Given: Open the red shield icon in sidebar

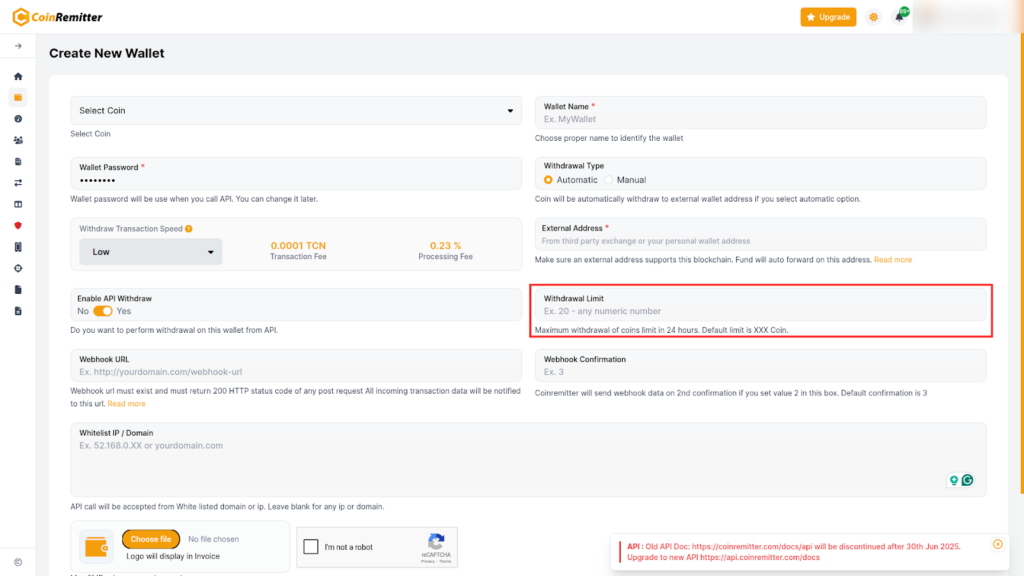Looking at the screenshot, I should pos(18,225).
